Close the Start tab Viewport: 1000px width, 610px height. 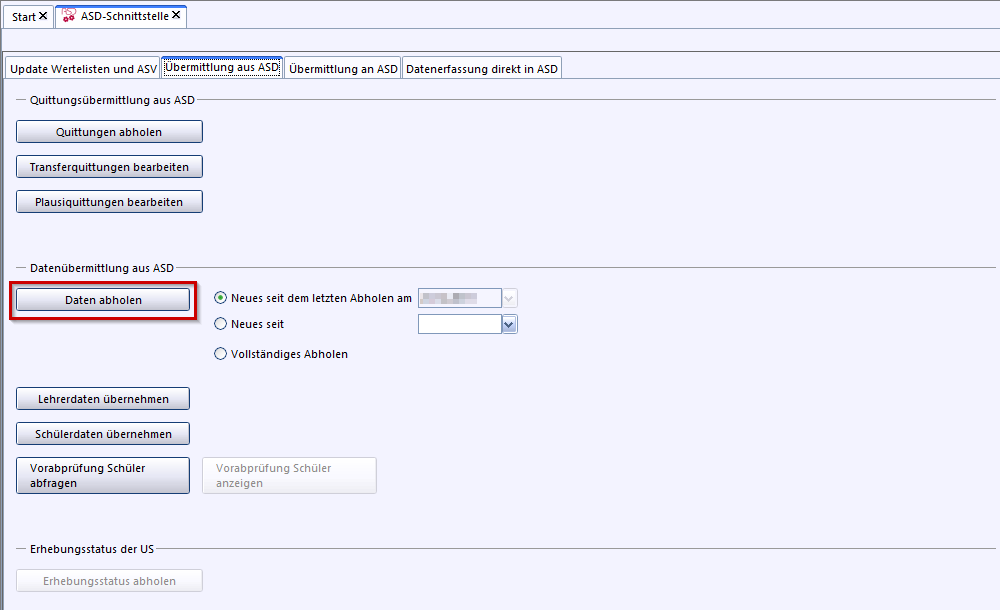pyautogui.click(x=43, y=17)
